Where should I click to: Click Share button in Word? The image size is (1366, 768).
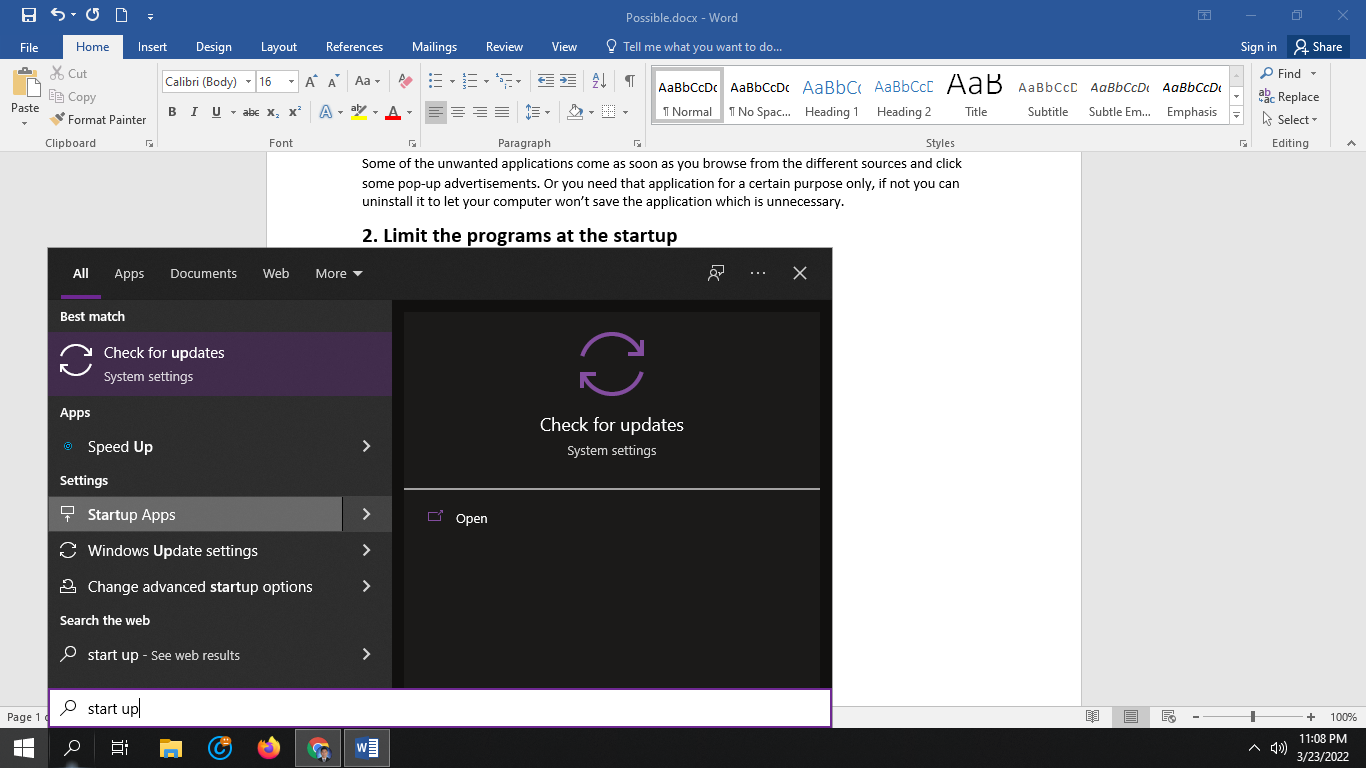1317,46
